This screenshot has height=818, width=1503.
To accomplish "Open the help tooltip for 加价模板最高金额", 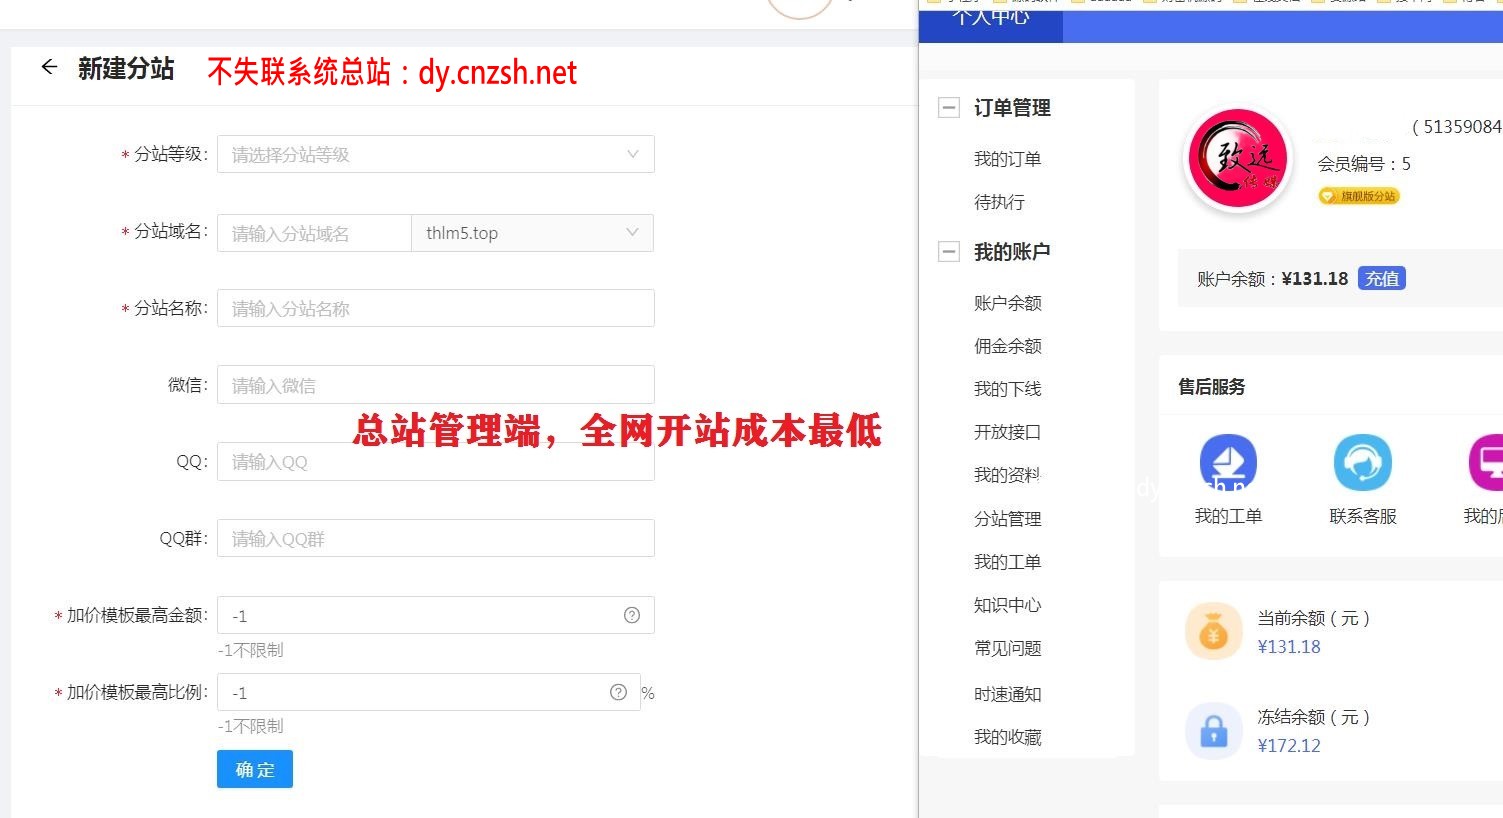I will tap(631, 615).
